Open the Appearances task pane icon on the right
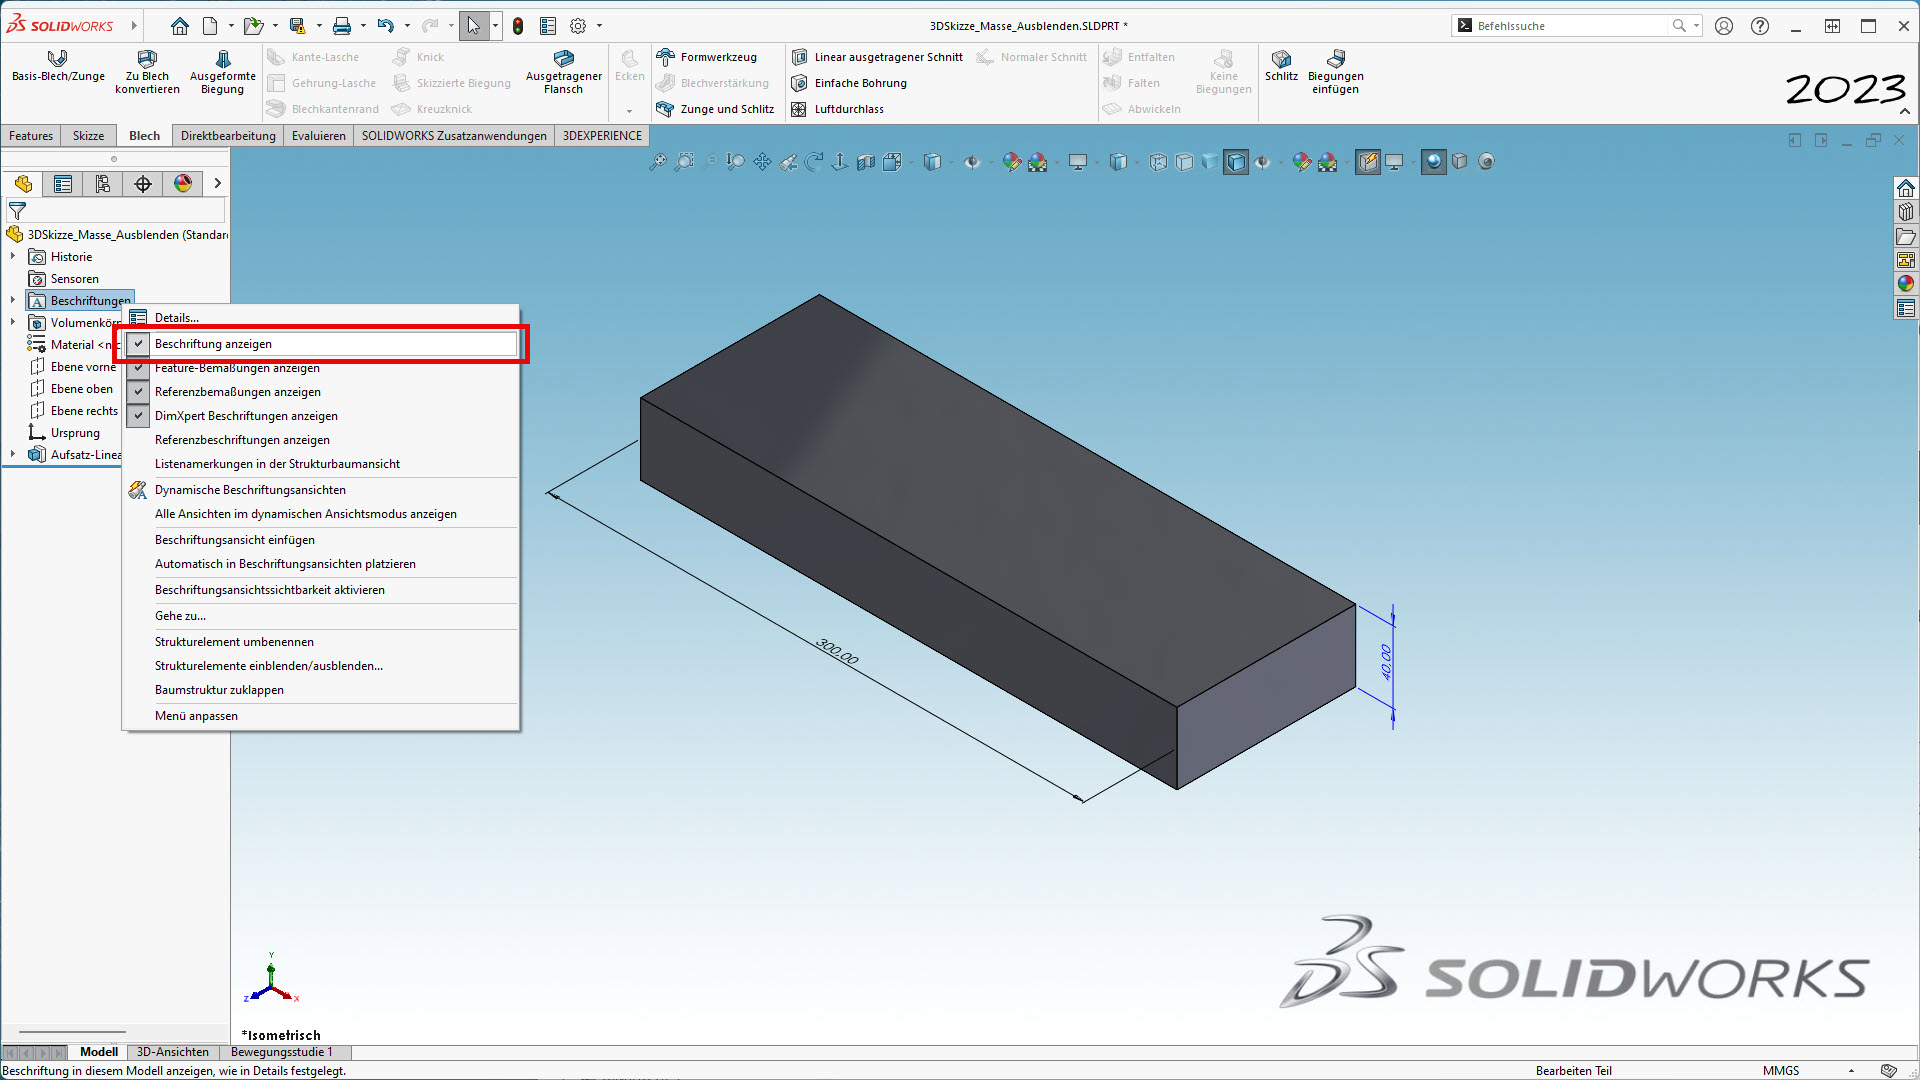1920x1080 pixels. coord(1906,284)
